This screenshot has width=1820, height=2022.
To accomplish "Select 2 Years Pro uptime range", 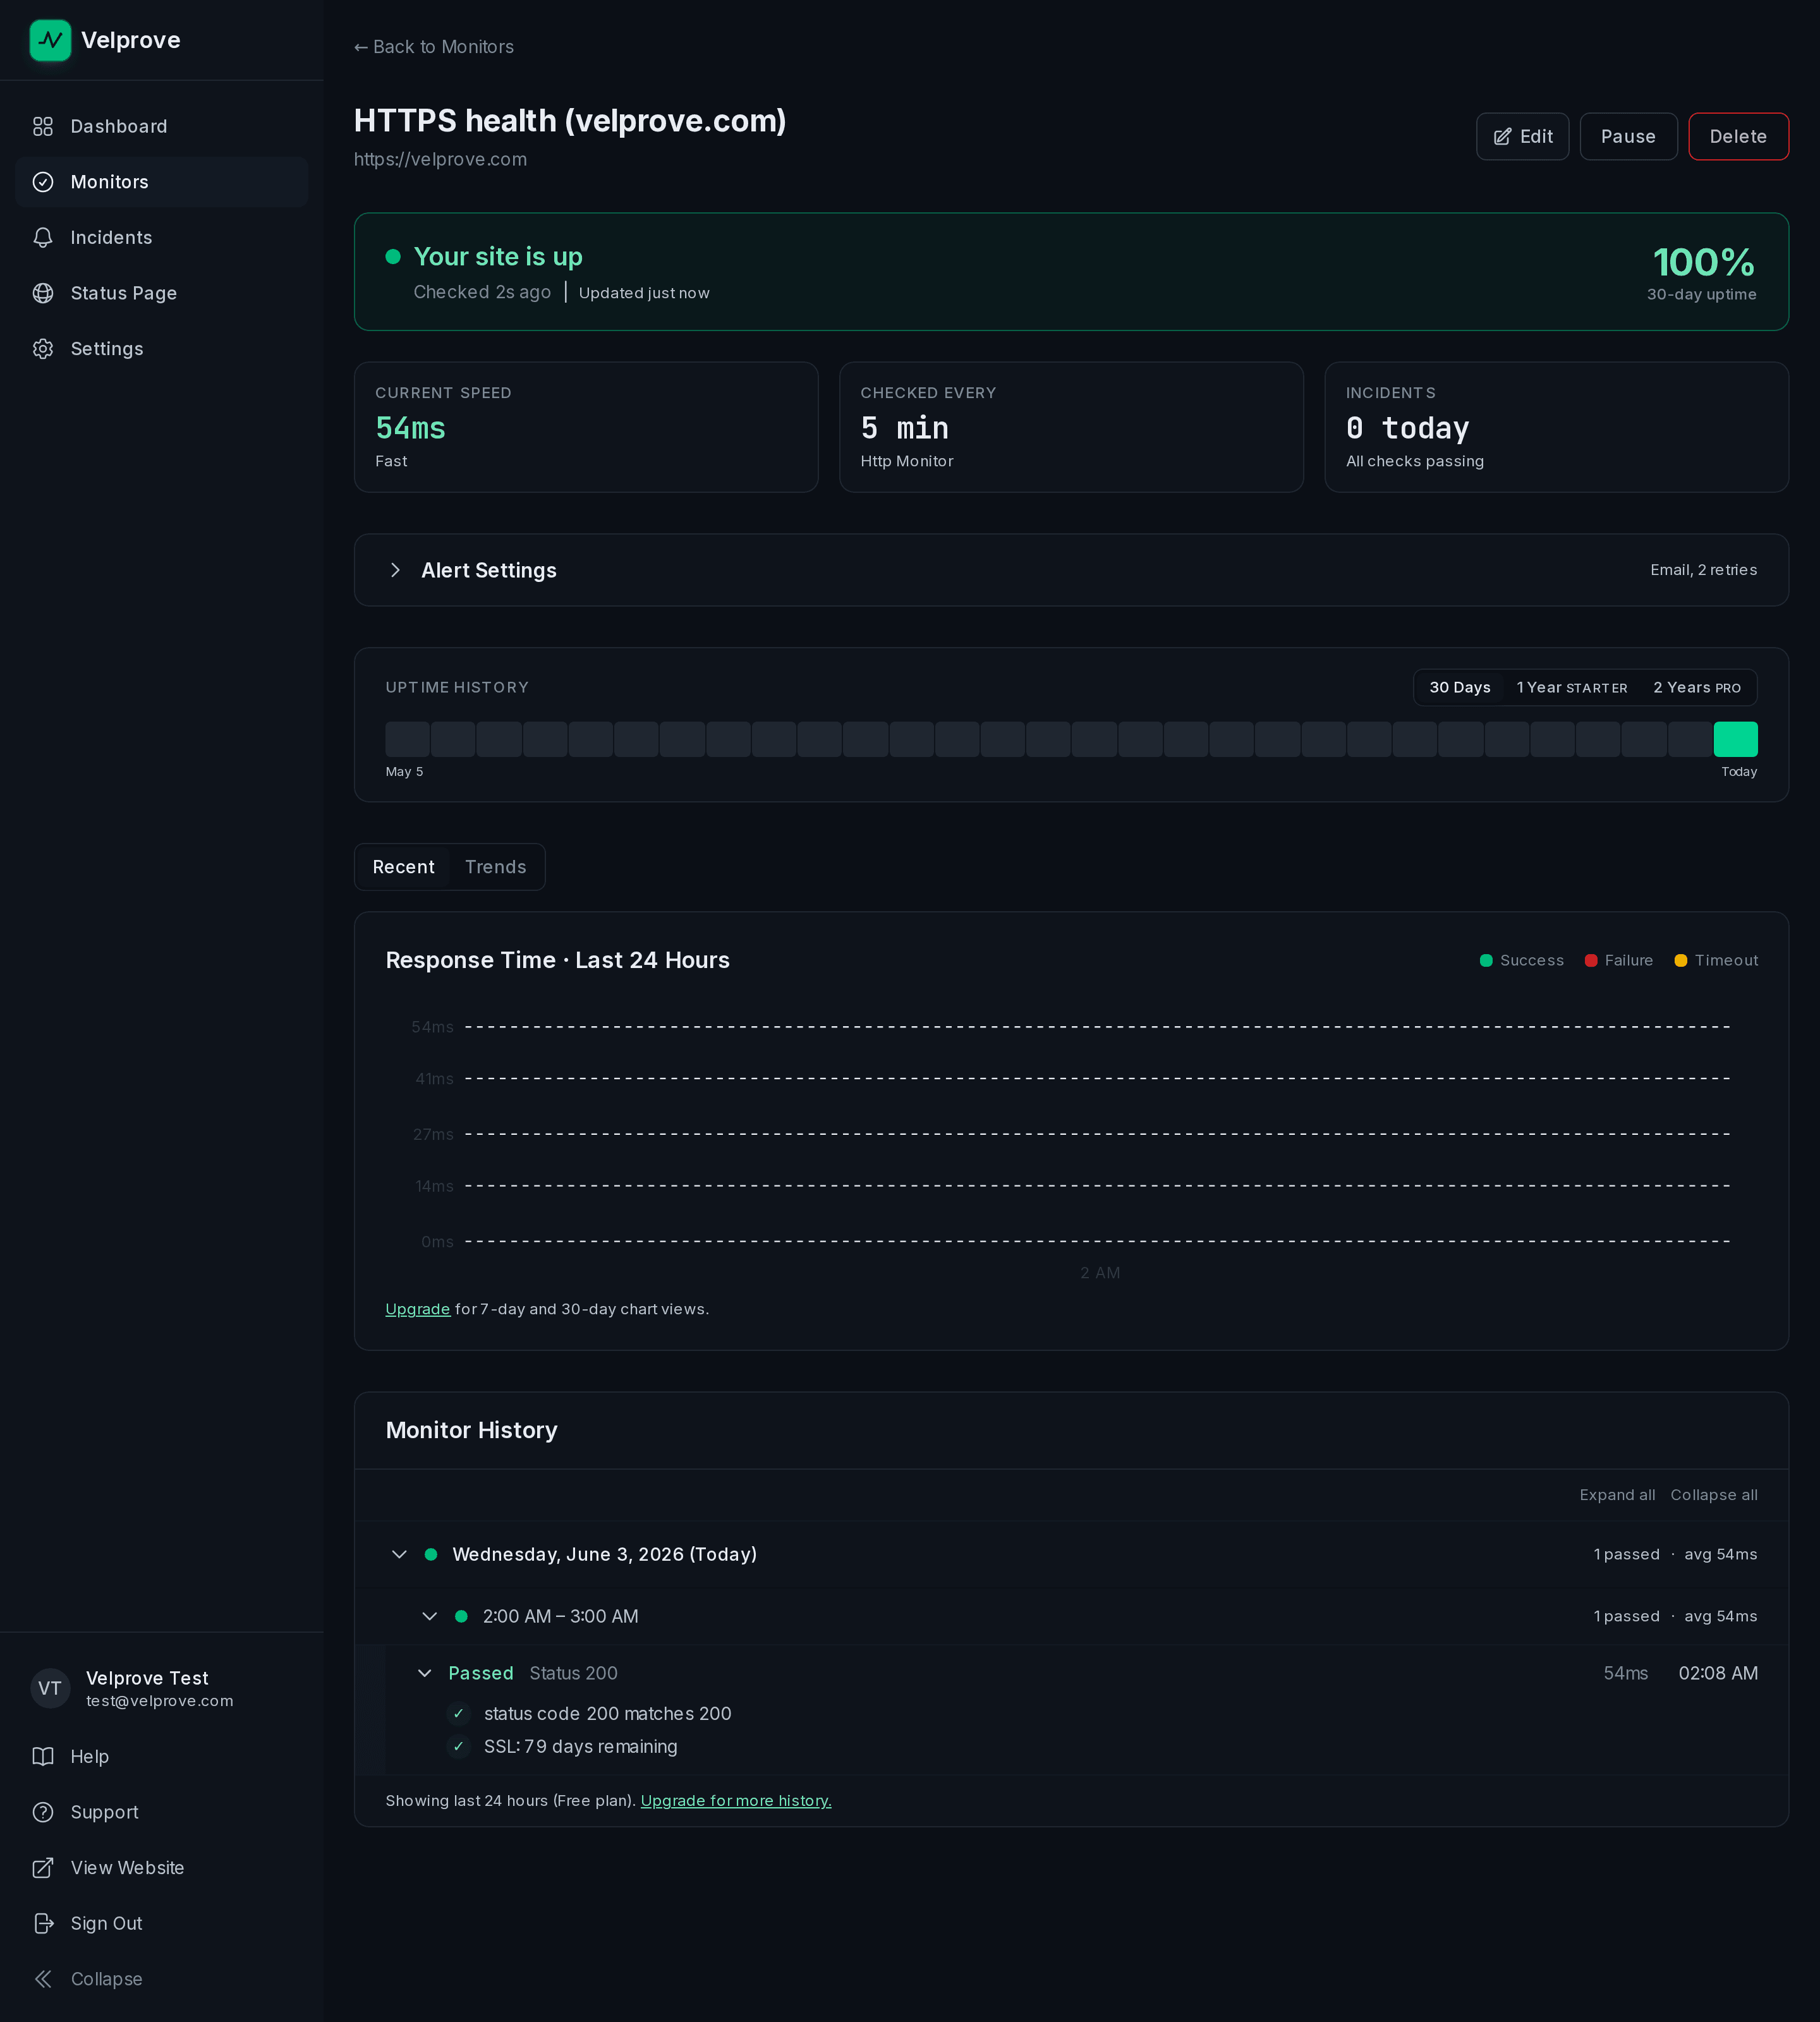I will 1697,687.
